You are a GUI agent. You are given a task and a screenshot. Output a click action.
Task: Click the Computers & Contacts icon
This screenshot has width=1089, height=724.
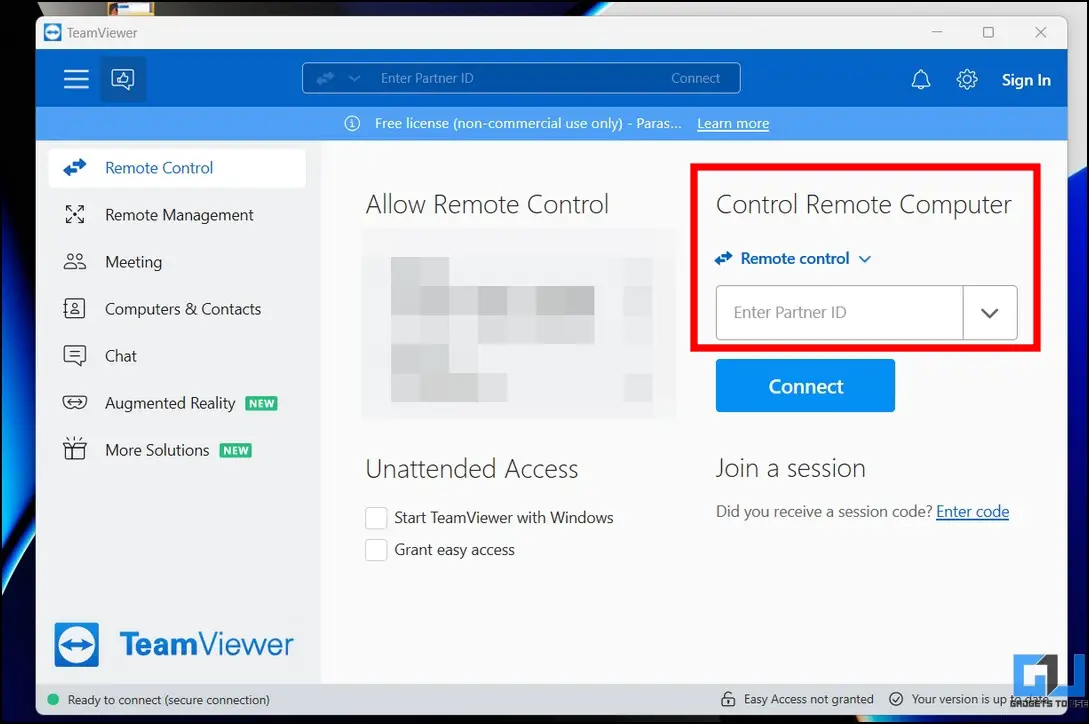[x=75, y=308]
